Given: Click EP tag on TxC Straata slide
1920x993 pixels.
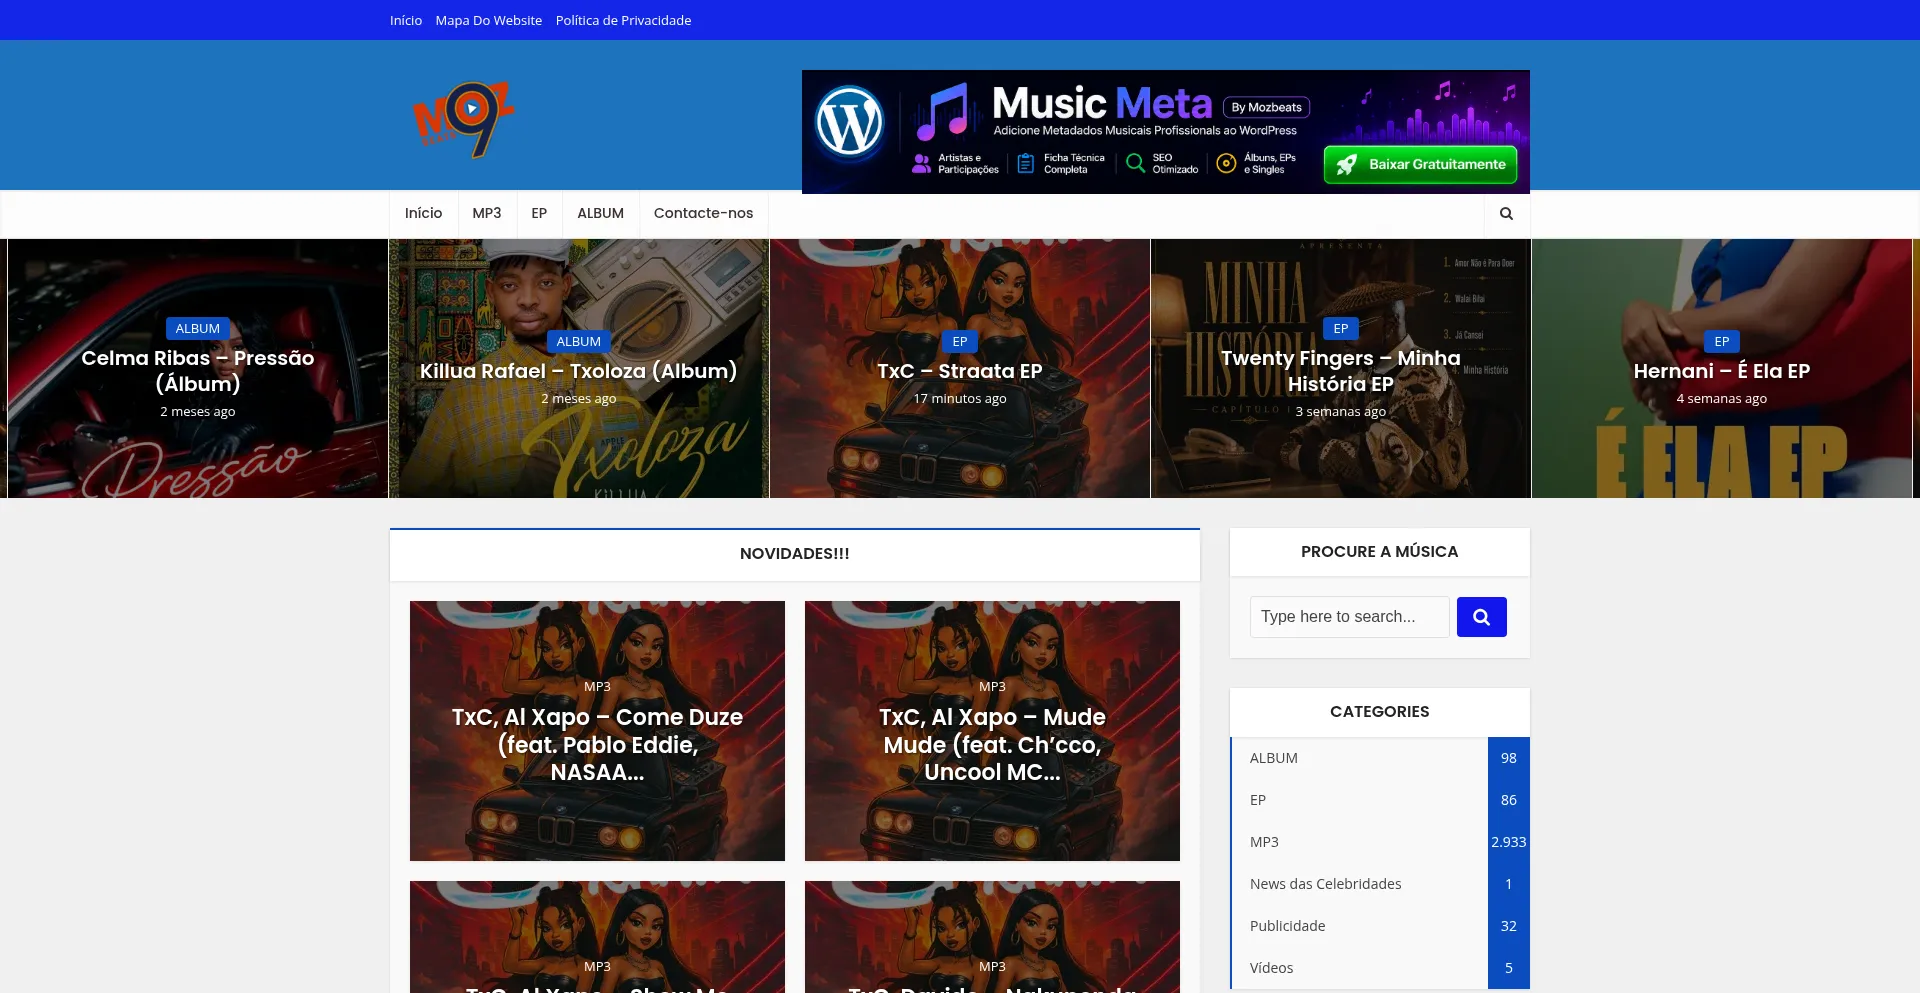Looking at the screenshot, I should (x=960, y=342).
